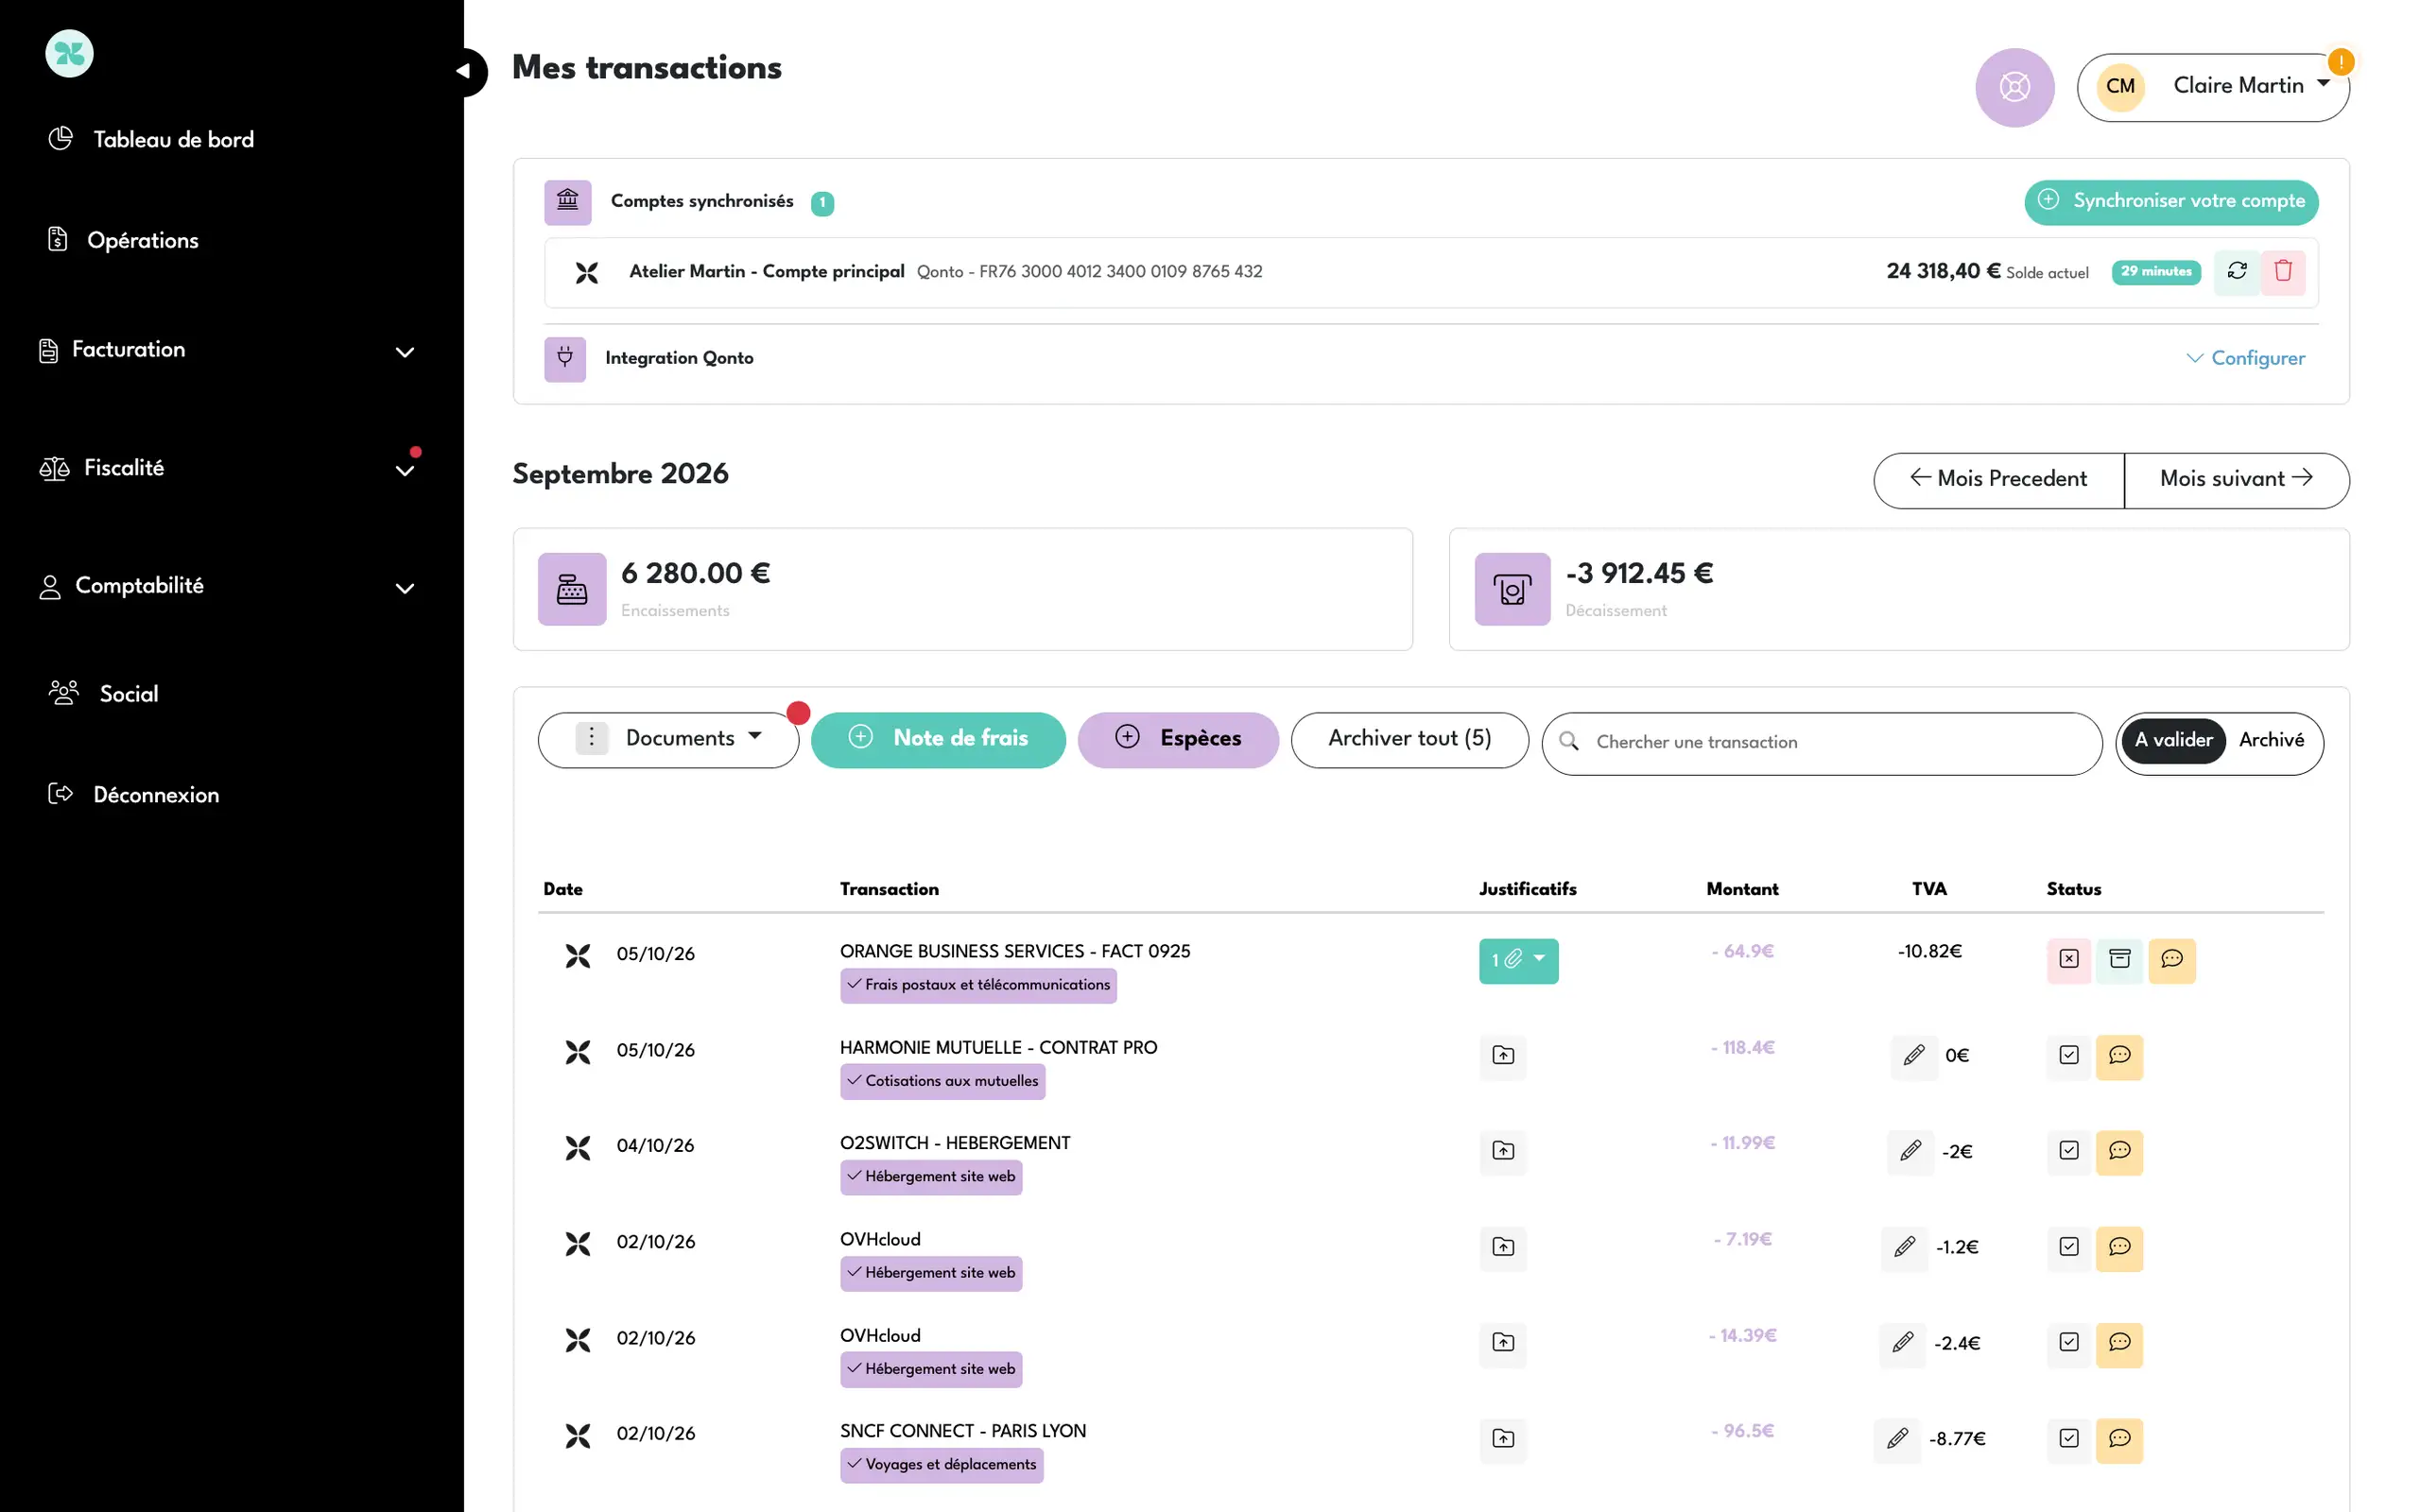Switch the toggle to Archivé
This screenshot has height=1512, width=2420.
tap(2271, 740)
